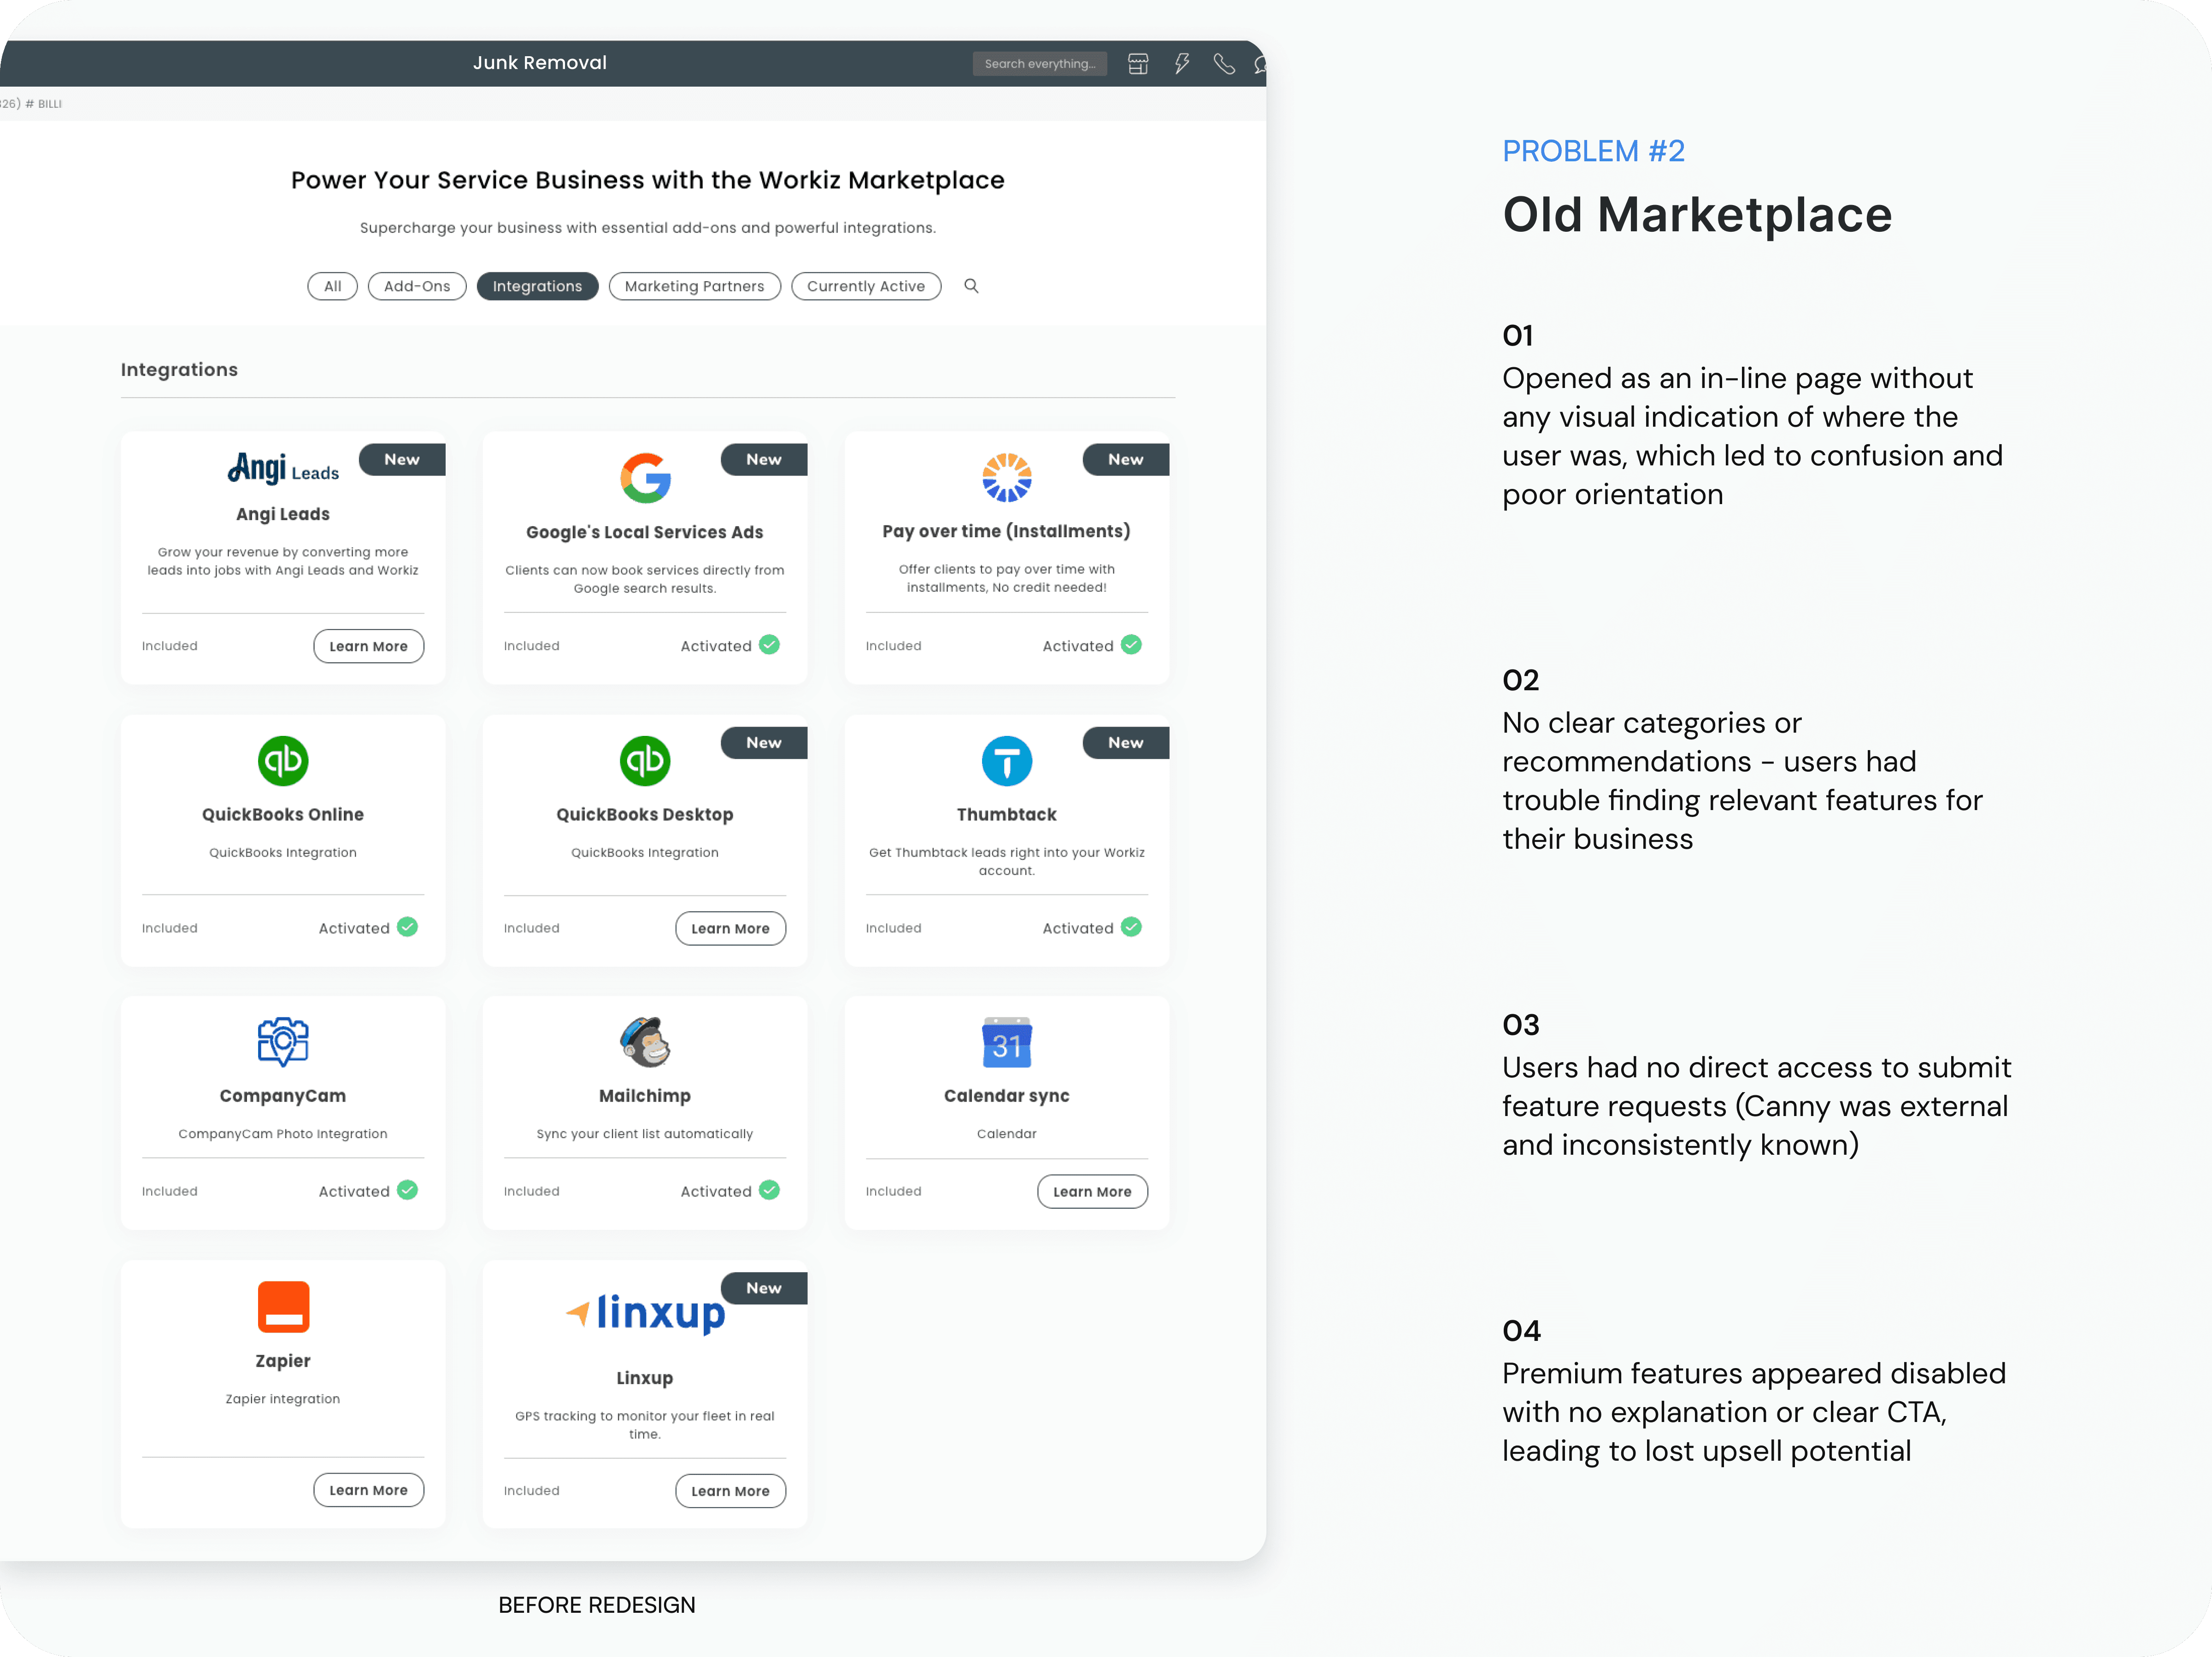
Task: Open the marketplace store icon in header
Action: pos(1137,64)
